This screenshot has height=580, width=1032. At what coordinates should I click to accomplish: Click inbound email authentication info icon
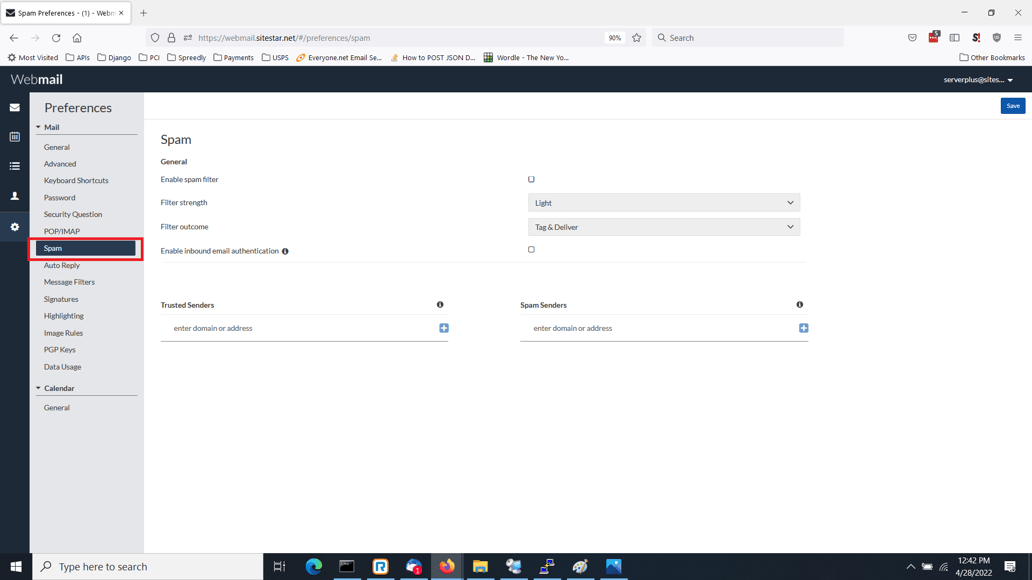click(x=285, y=252)
